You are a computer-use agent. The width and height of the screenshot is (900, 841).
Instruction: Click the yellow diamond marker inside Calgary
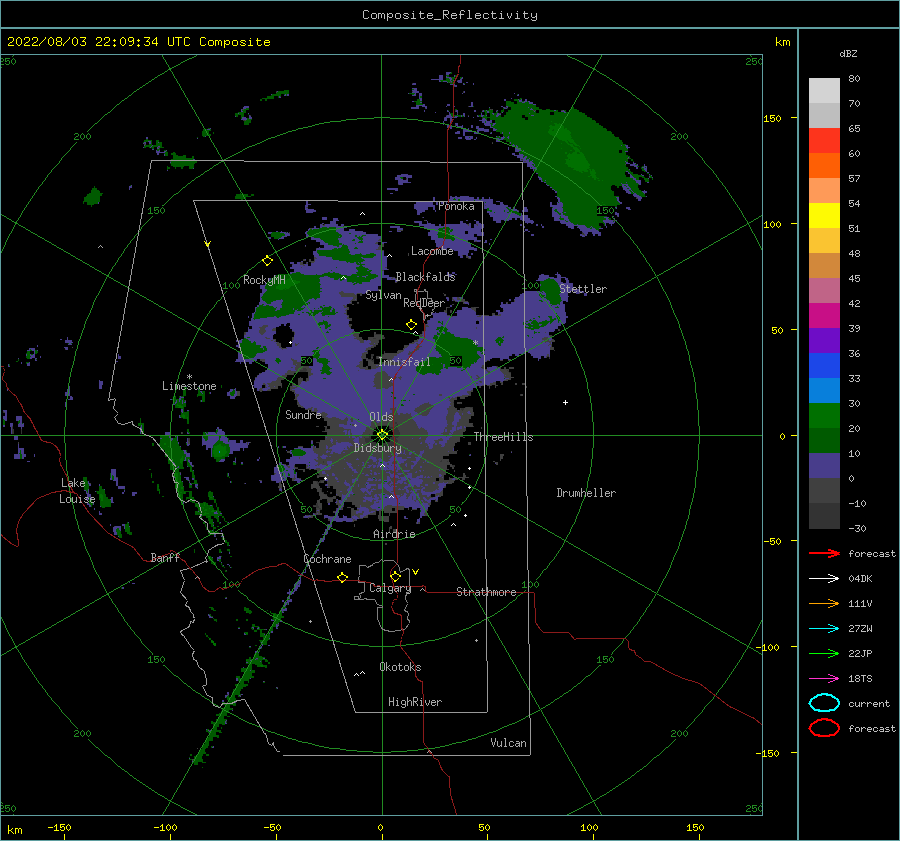click(x=395, y=576)
